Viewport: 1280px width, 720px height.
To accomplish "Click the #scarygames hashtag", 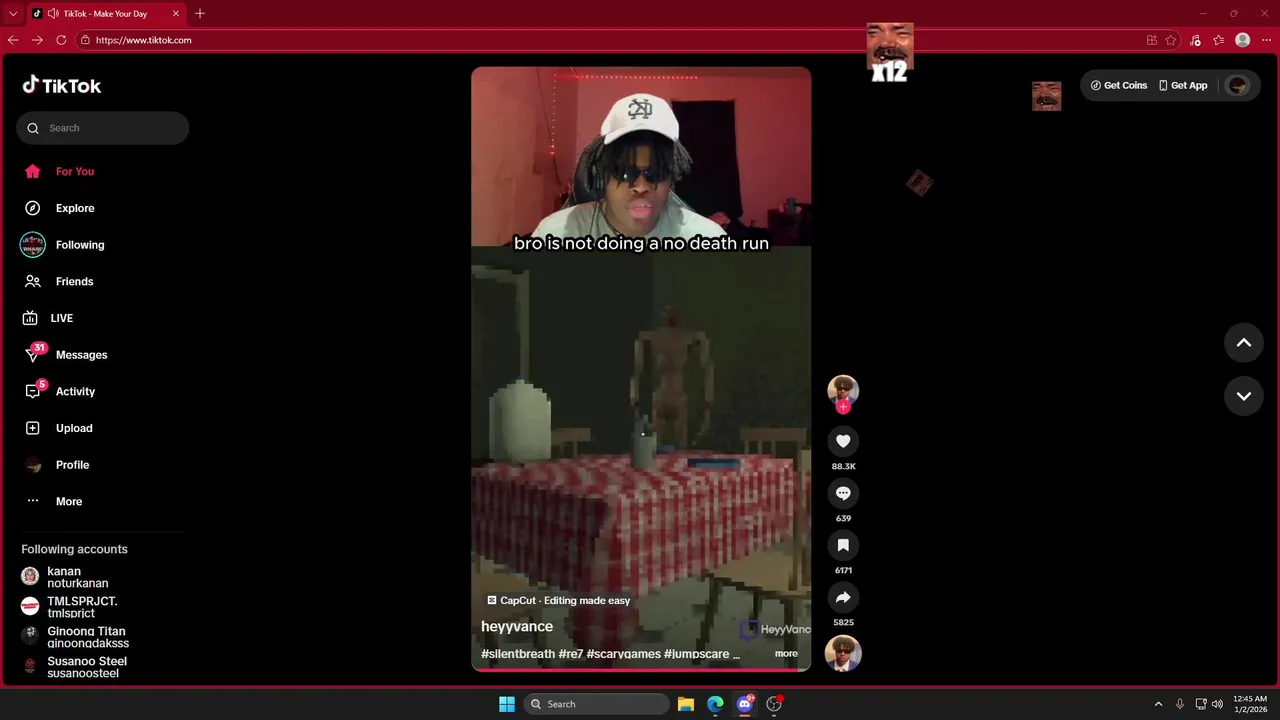I will coord(624,654).
